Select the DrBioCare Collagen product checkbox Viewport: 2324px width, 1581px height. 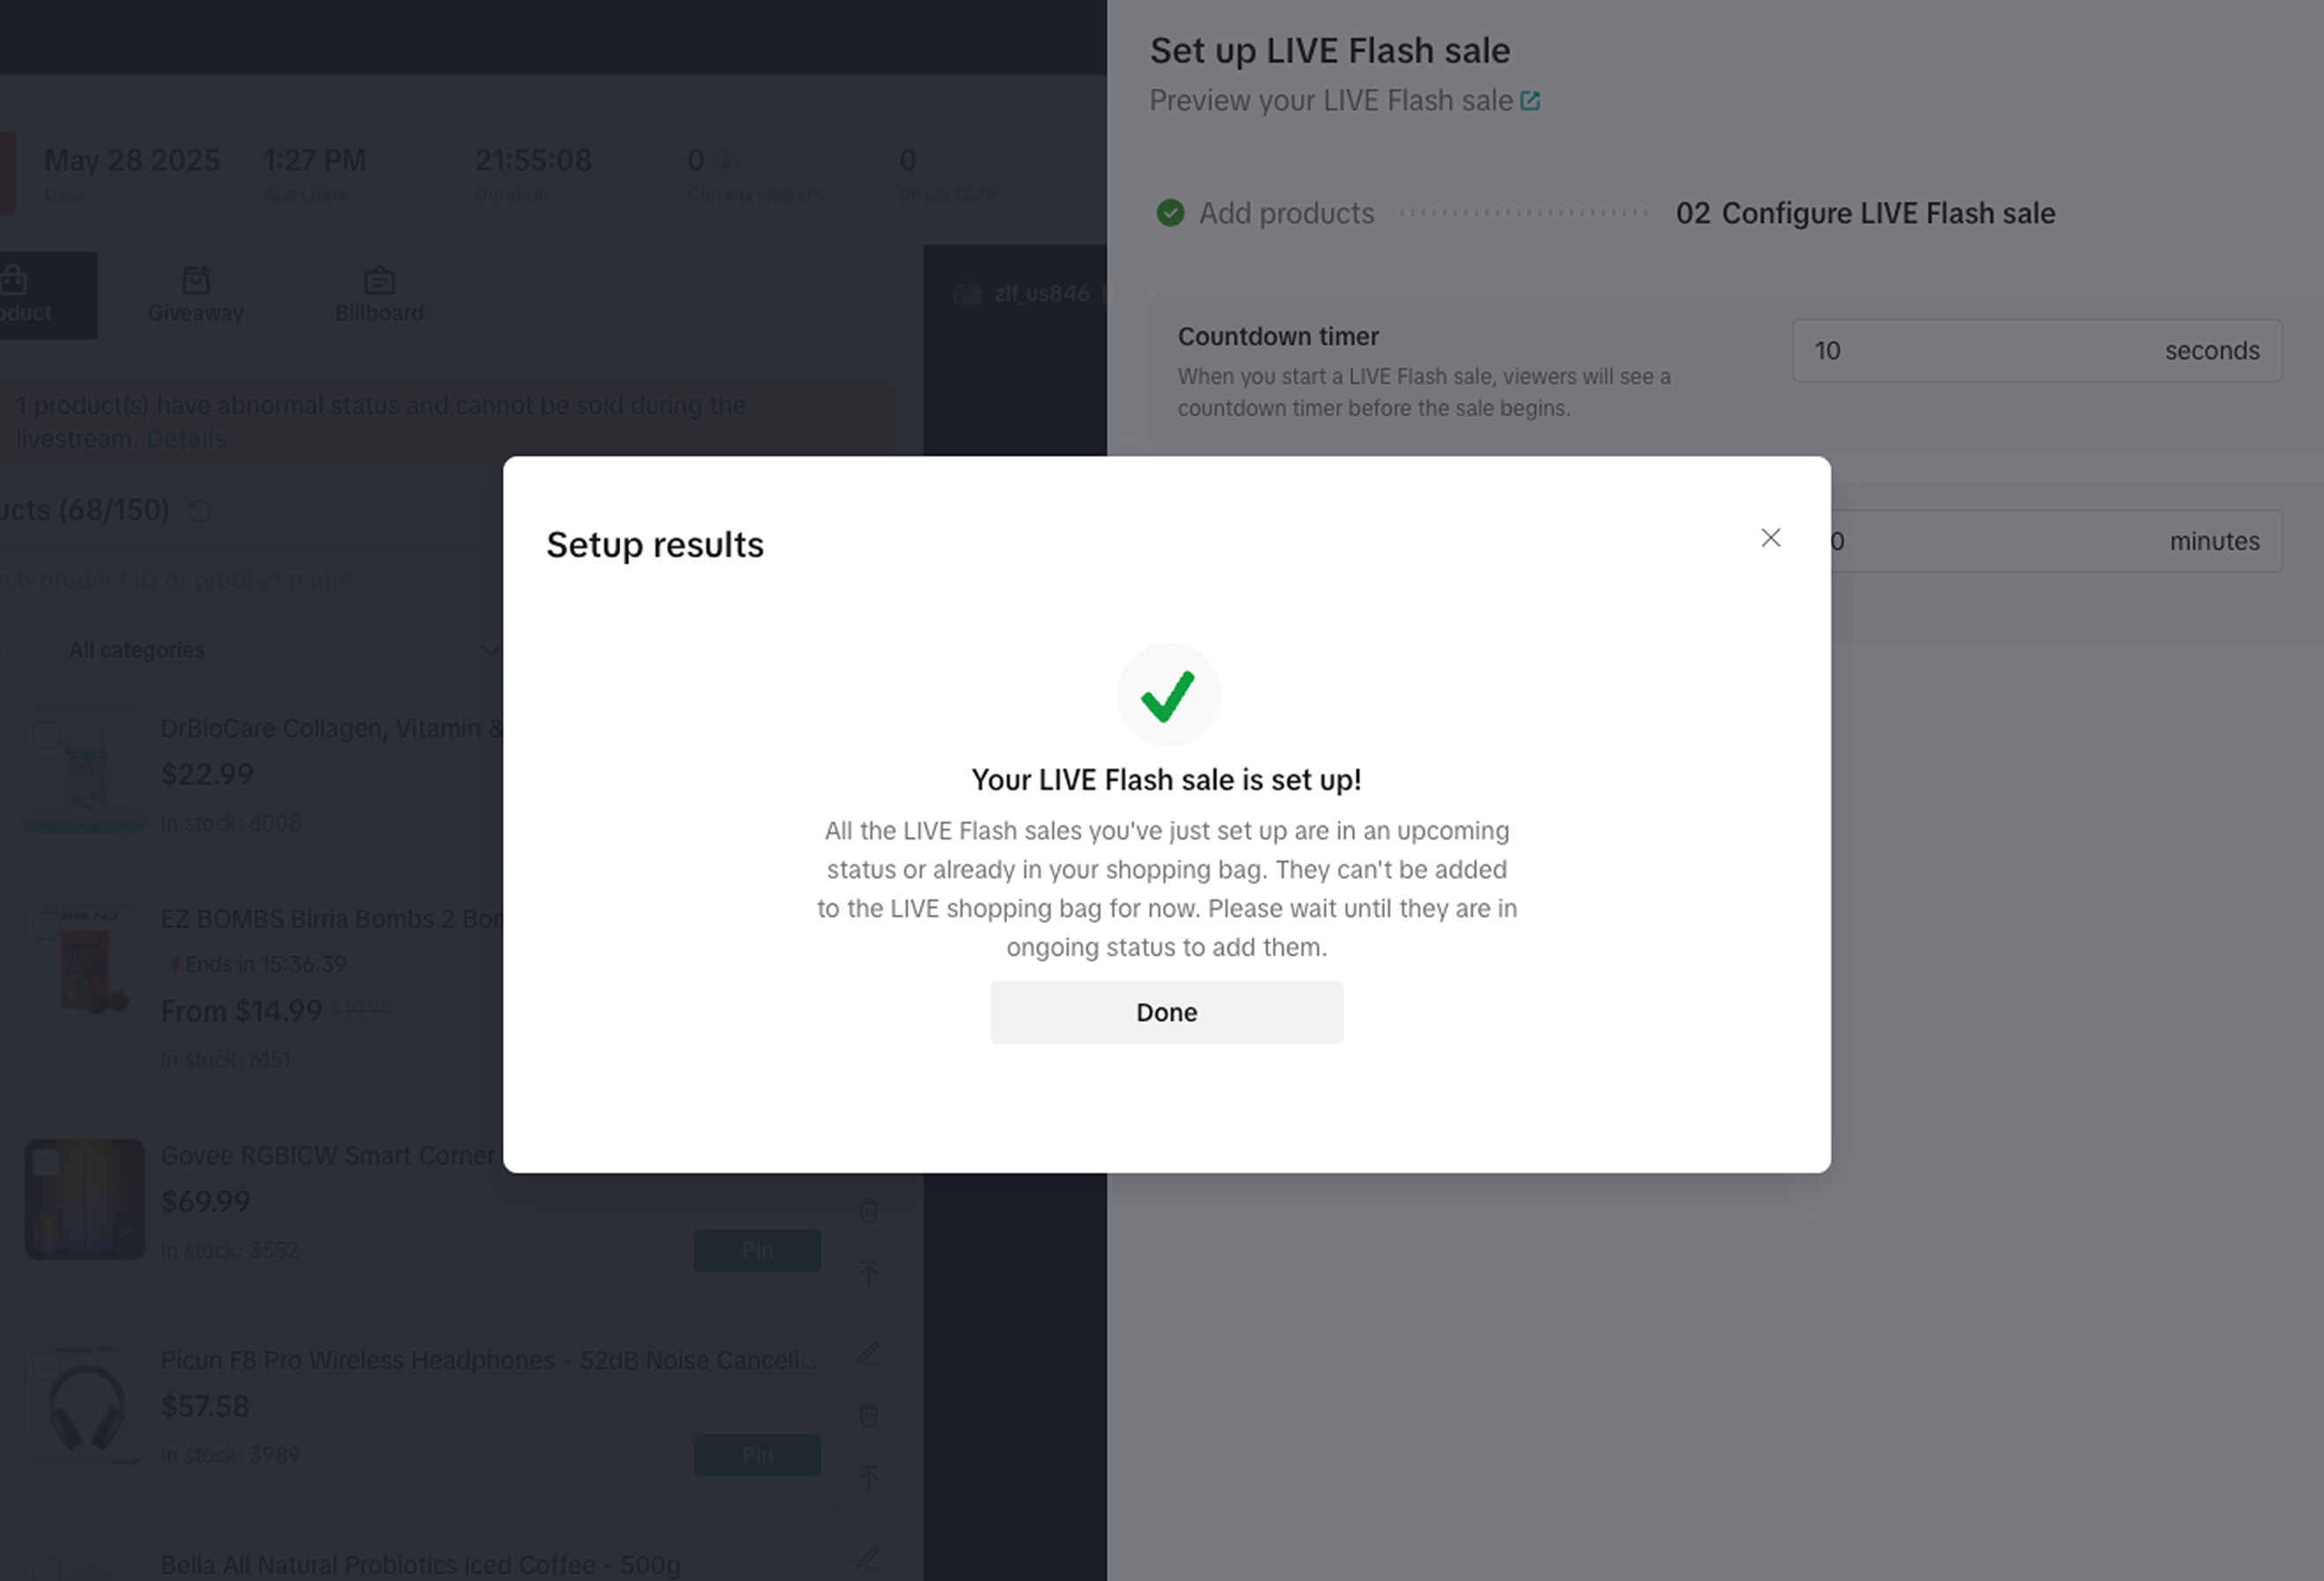[46, 735]
